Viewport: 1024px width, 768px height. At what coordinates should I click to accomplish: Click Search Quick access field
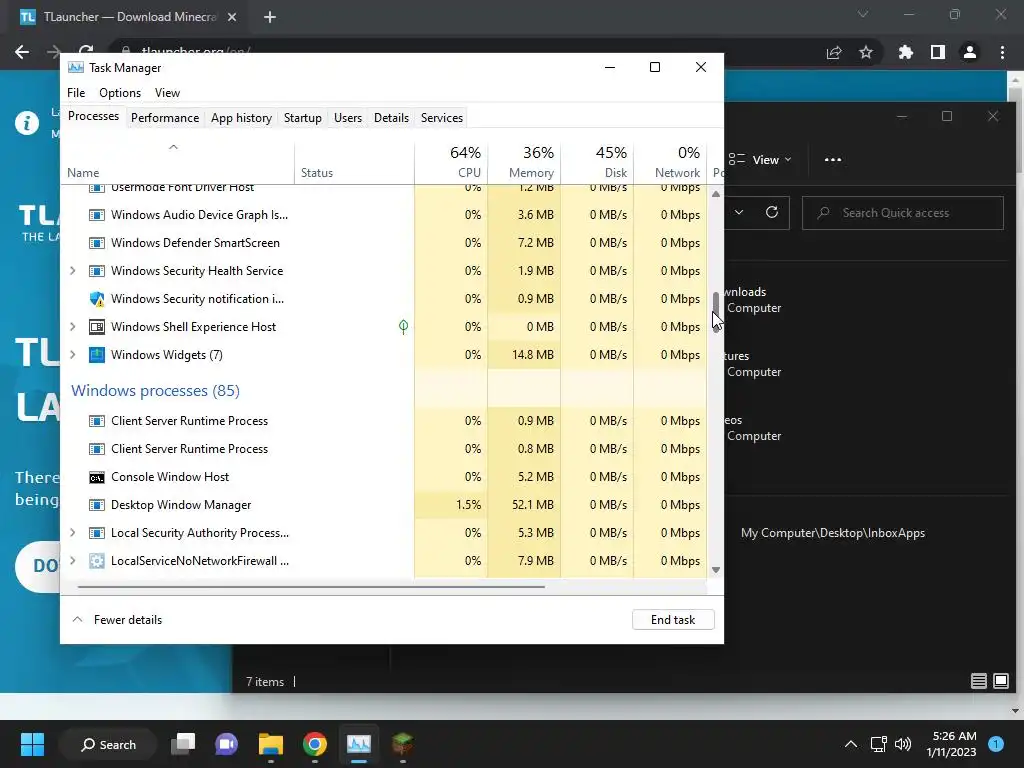click(x=903, y=212)
